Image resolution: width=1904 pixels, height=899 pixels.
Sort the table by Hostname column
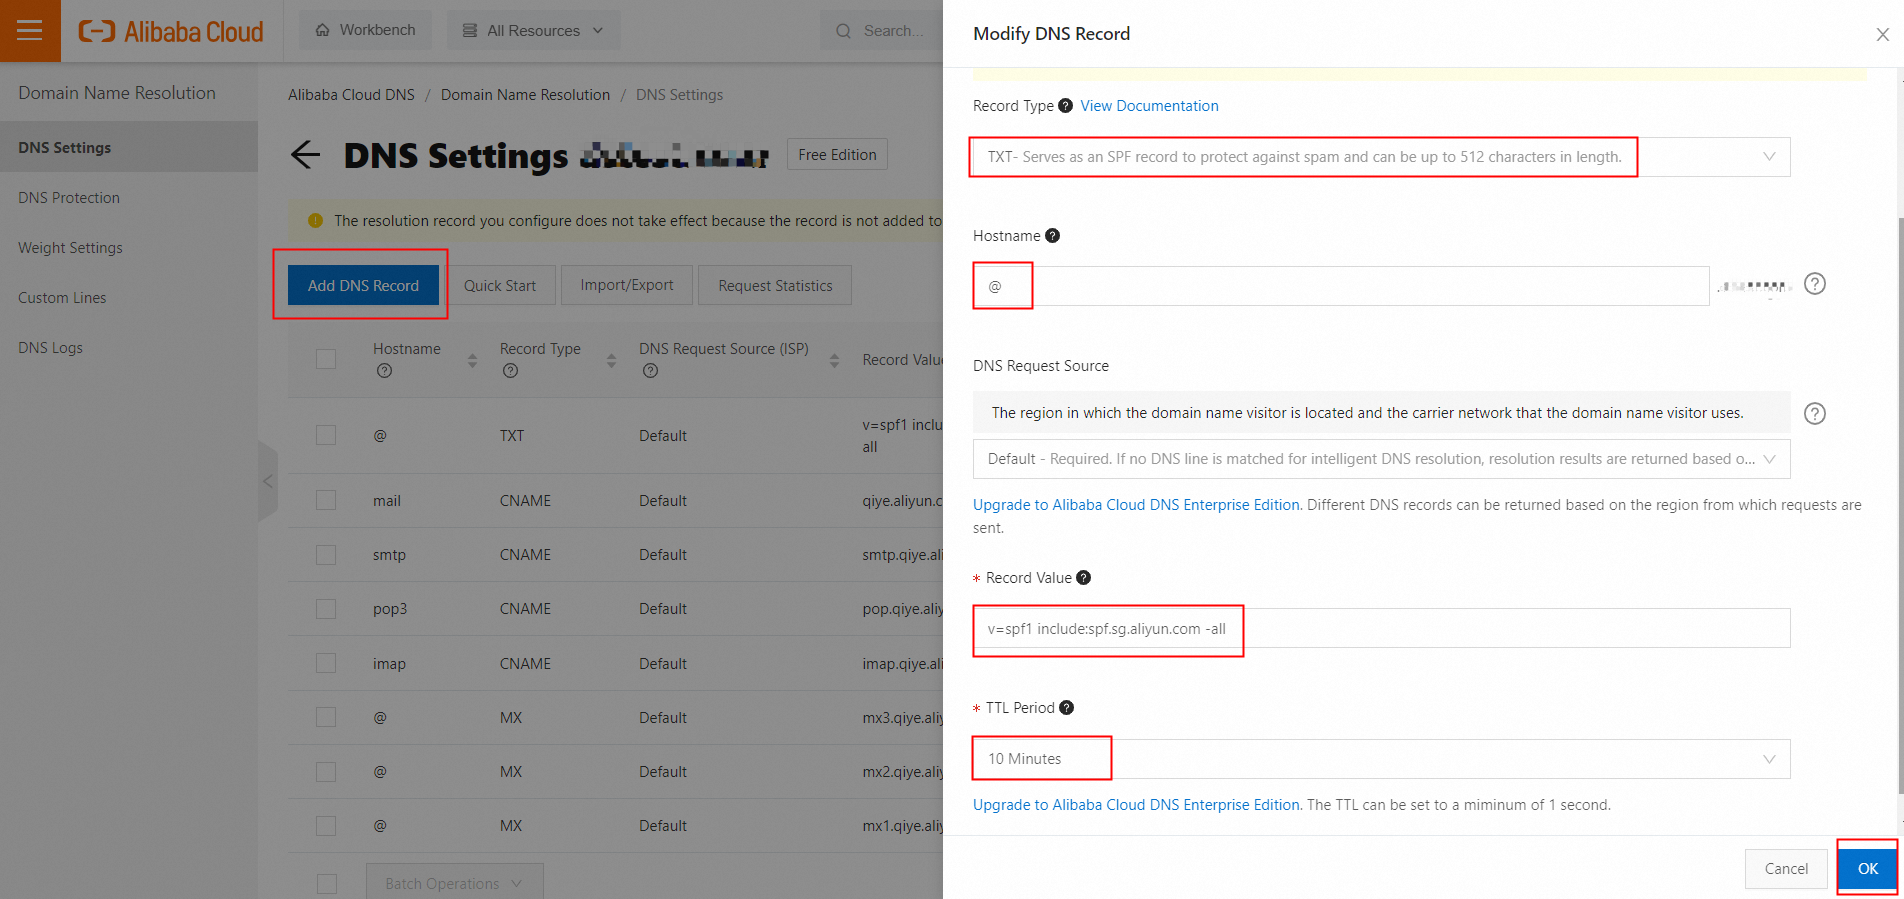[472, 360]
